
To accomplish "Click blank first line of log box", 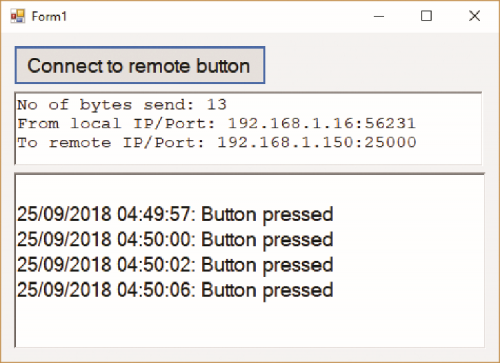I will tap(249, 189).
